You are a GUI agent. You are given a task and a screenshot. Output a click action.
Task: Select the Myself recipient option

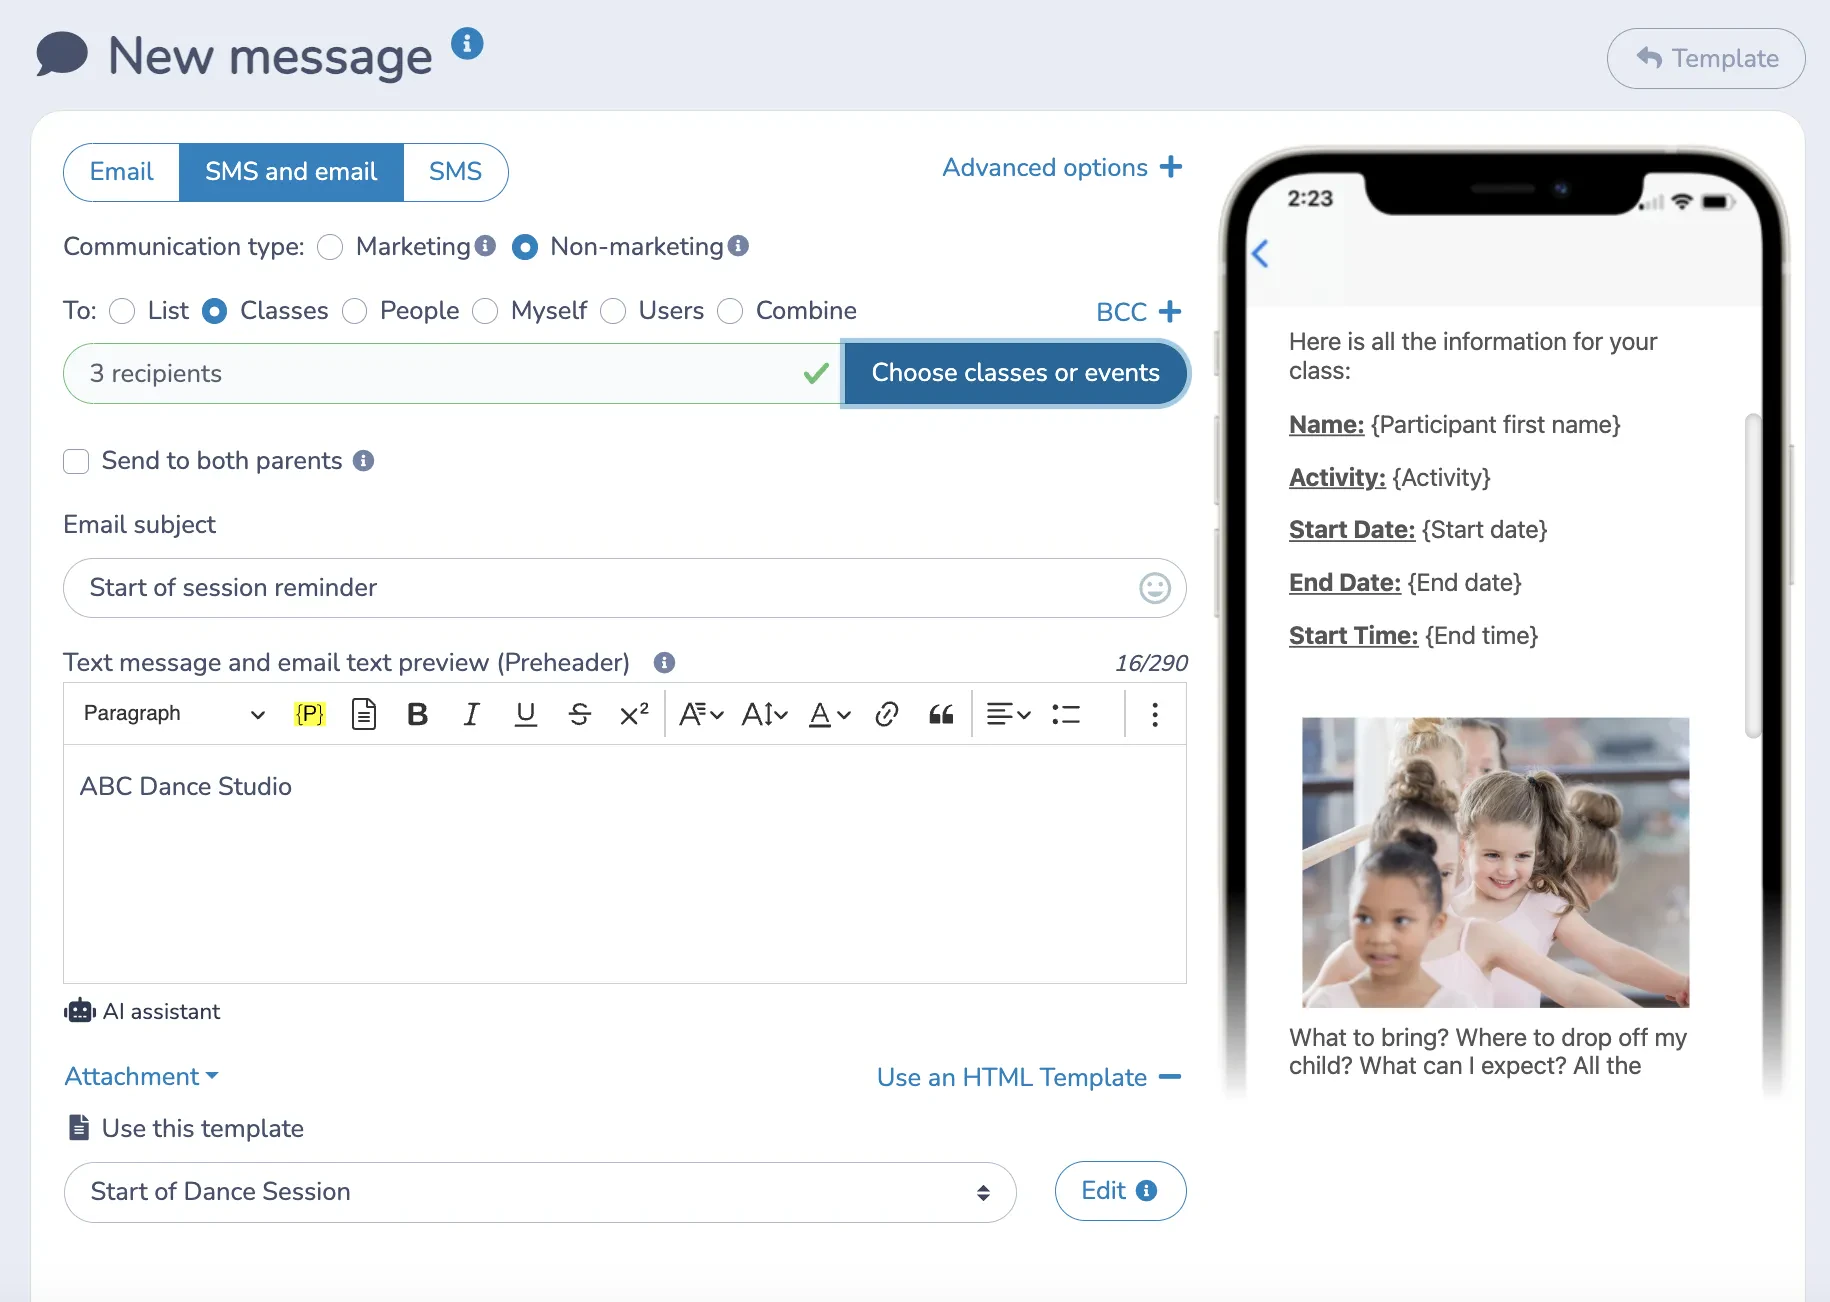tap(485, 311)
